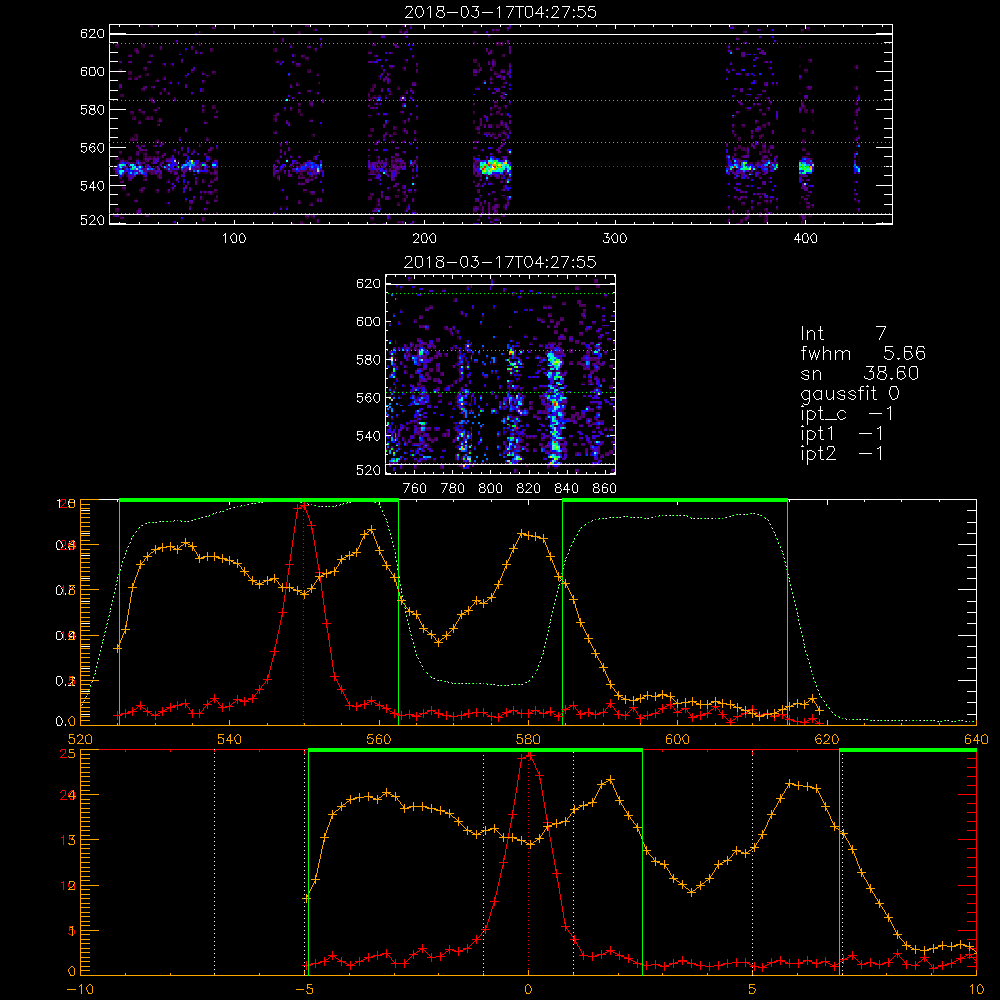Click the red peak apex in the third plot
The image size is (1000, 1000).
304,506
